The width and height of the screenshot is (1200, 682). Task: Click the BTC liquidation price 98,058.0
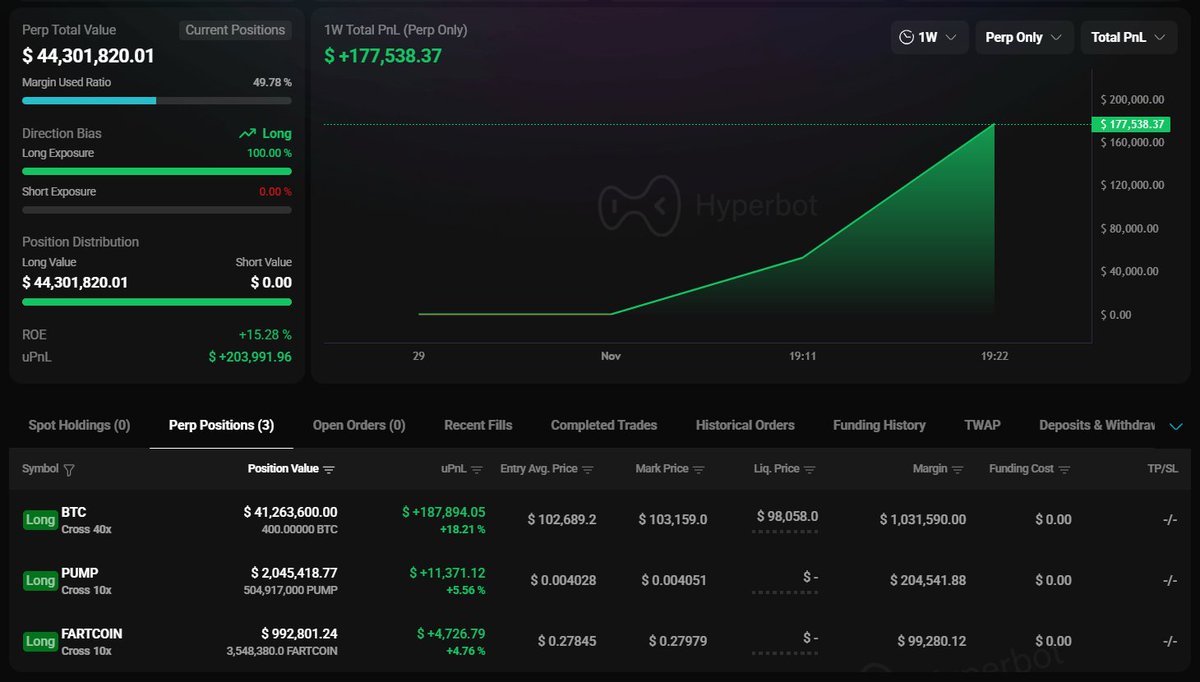coord(788,516)
